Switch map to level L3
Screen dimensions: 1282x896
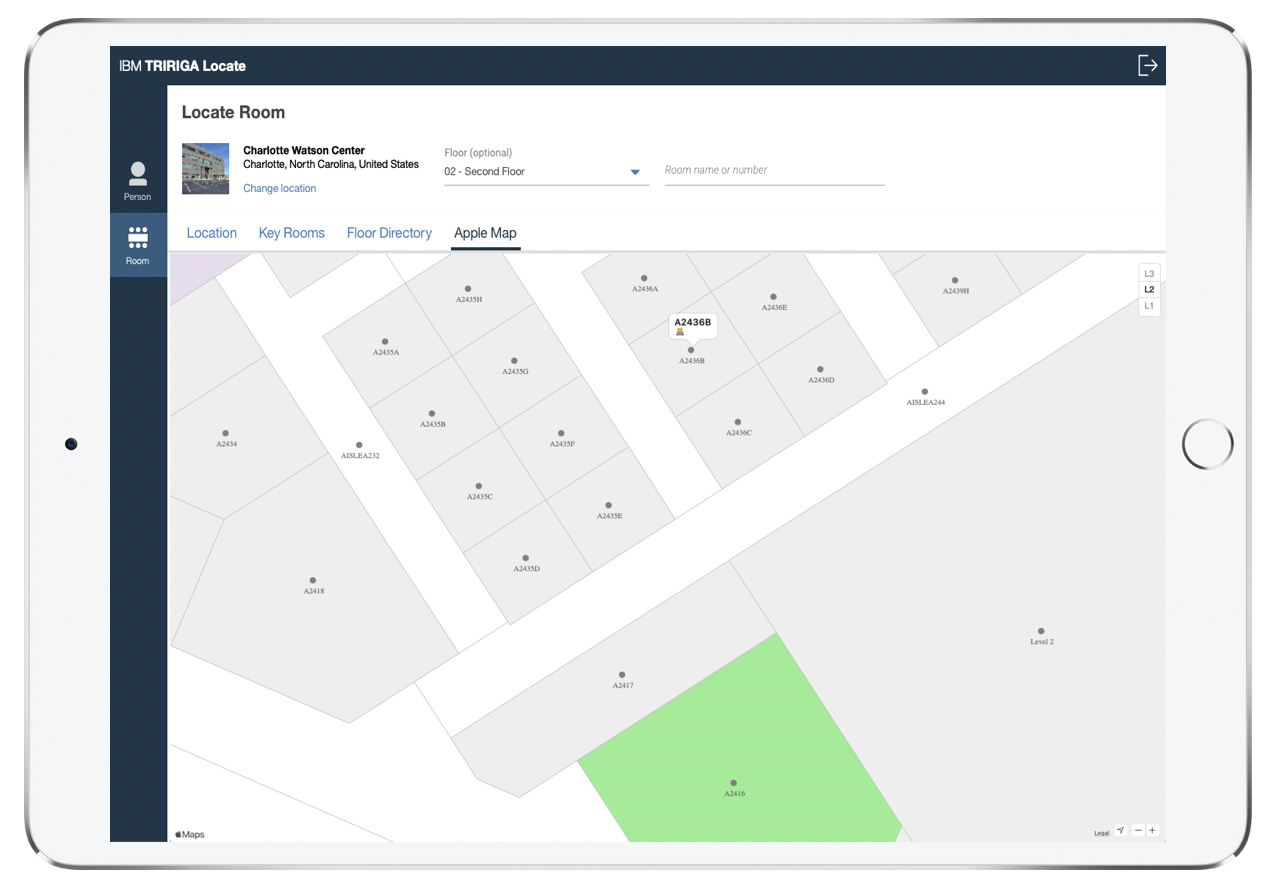click(x=1149, y=273)
